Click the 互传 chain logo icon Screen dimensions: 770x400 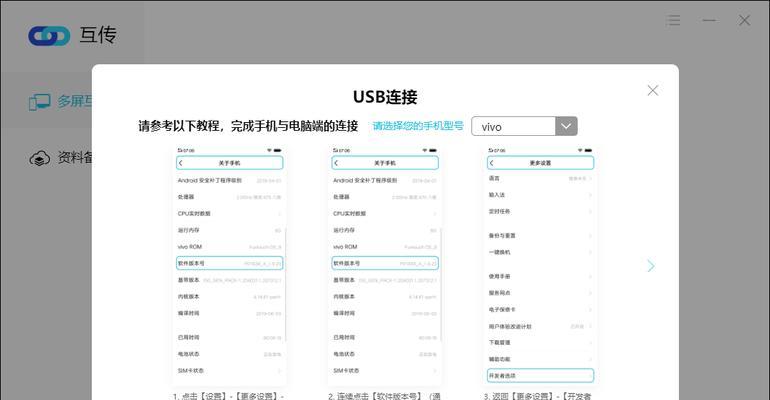(49, 36)
